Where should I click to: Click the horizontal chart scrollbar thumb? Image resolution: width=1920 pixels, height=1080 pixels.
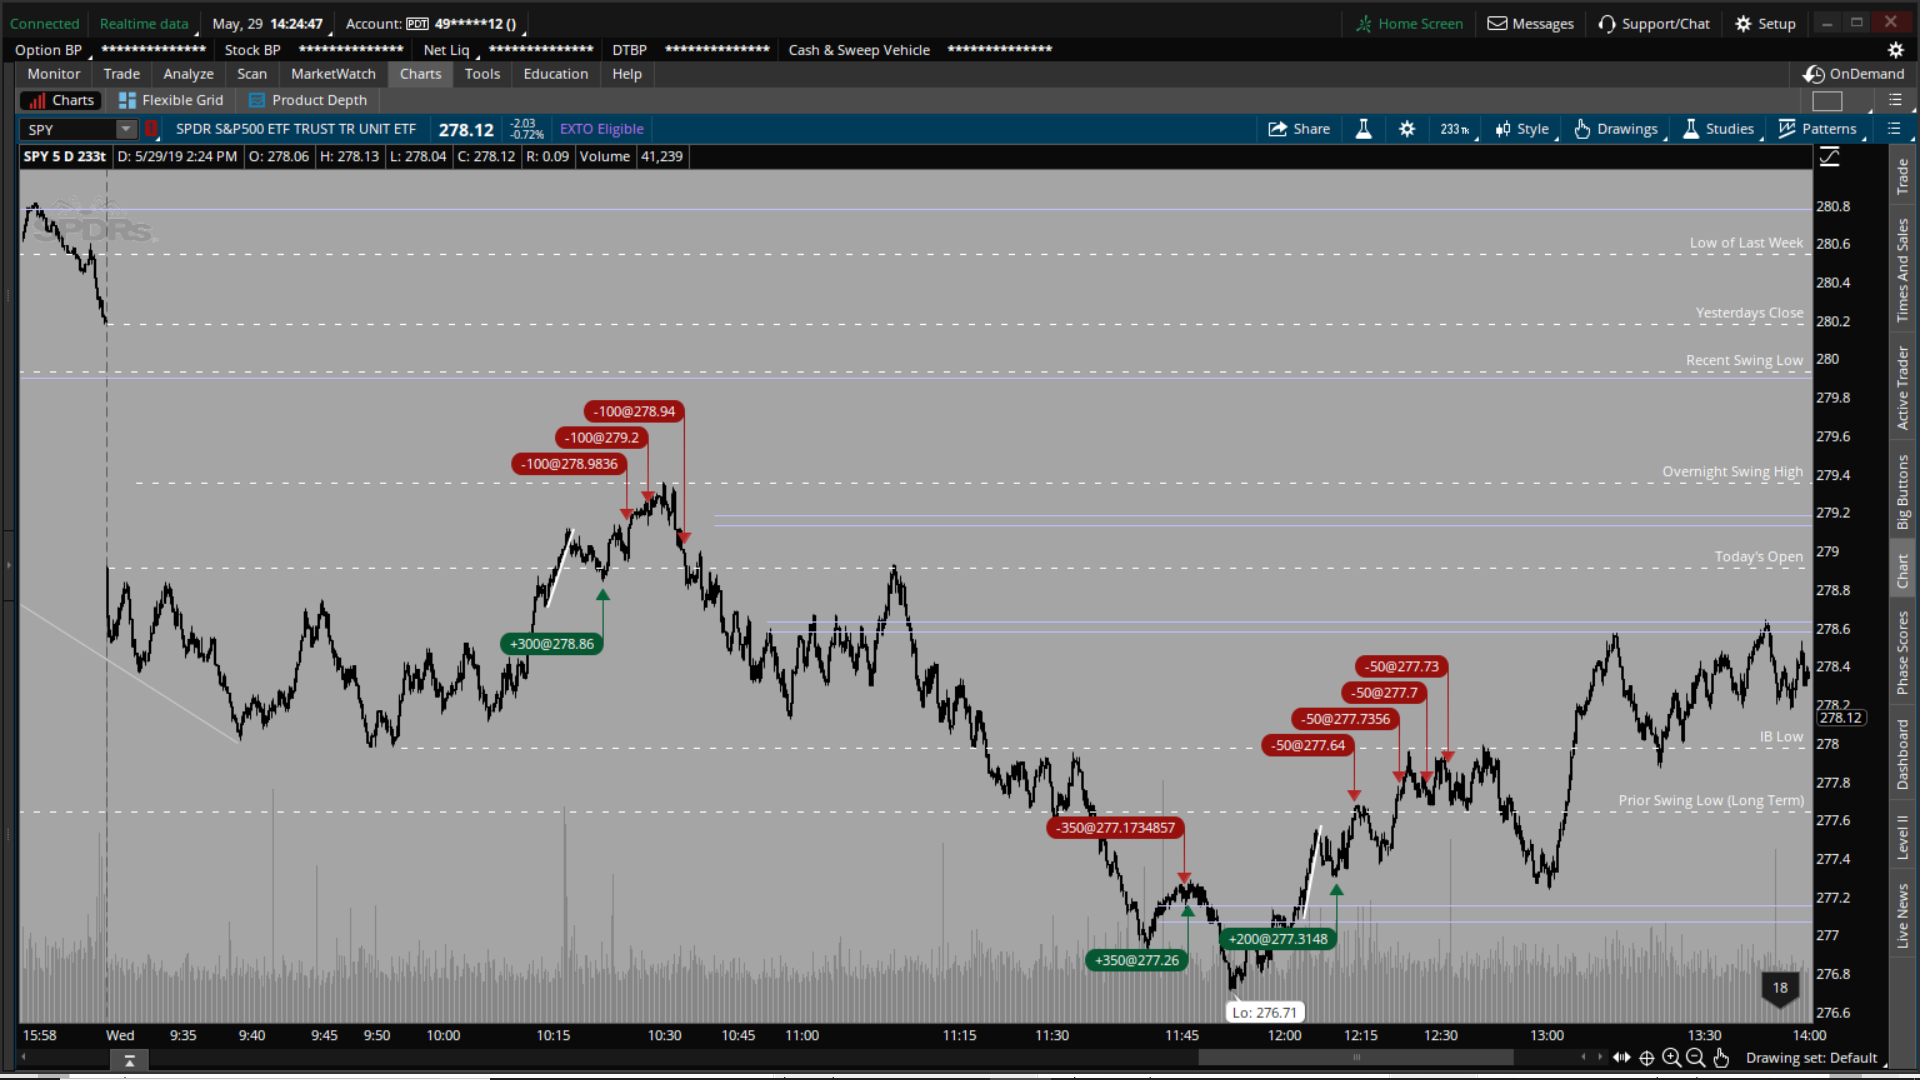[1356, 1057]
